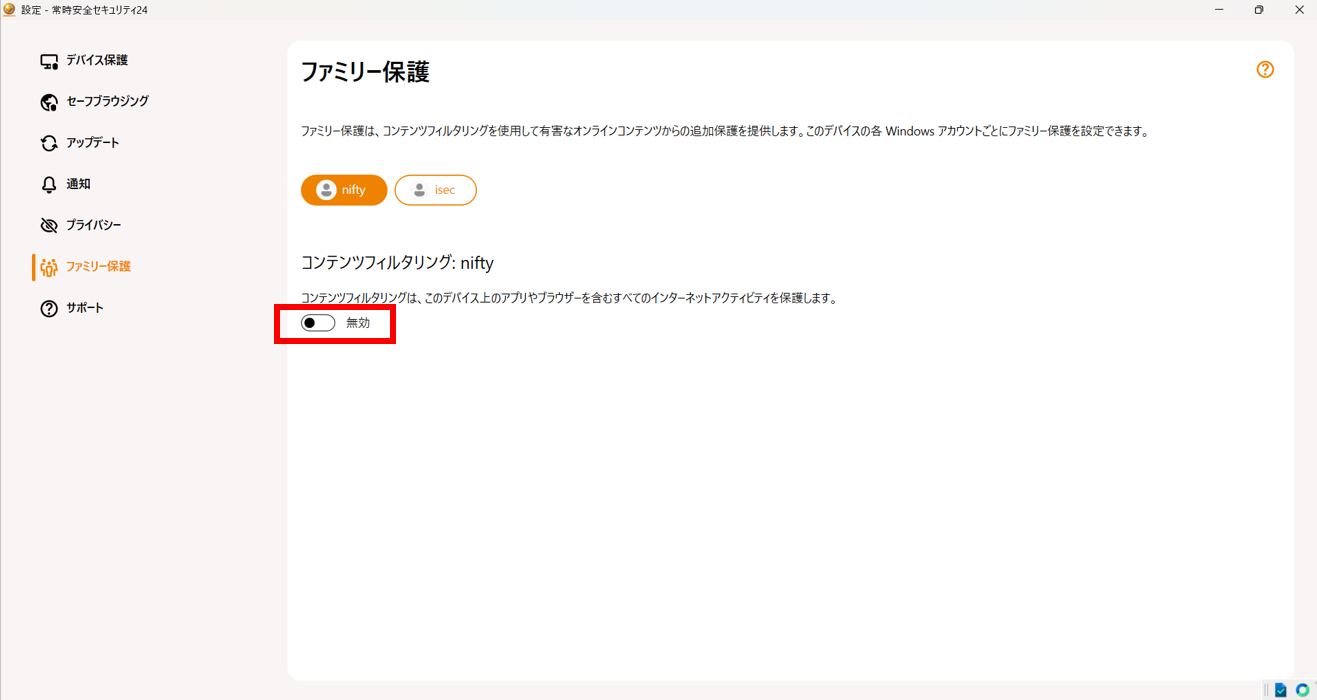1317x700 pixels.
Task: Click the blue icon in the system tray
Action: (x=1281, y=689)
